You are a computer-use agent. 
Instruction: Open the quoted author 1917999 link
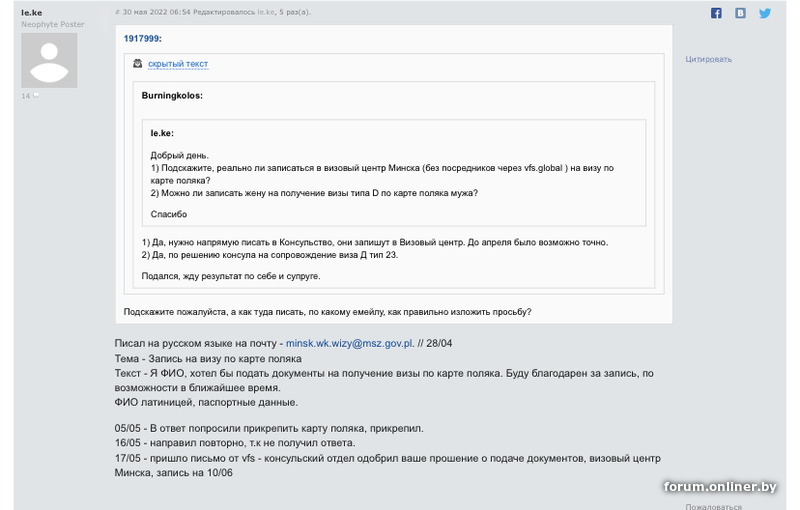click(x=141, y=38)
